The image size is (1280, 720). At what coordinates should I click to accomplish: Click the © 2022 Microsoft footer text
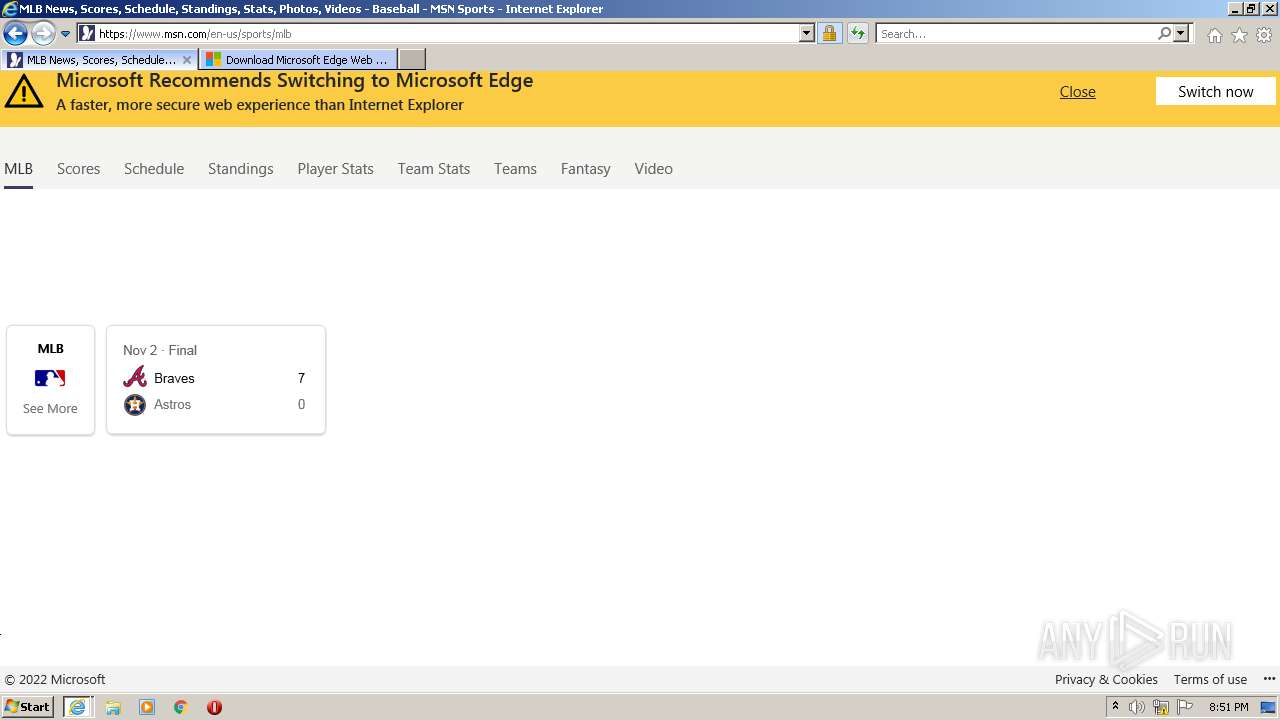[x=55, y=679]
